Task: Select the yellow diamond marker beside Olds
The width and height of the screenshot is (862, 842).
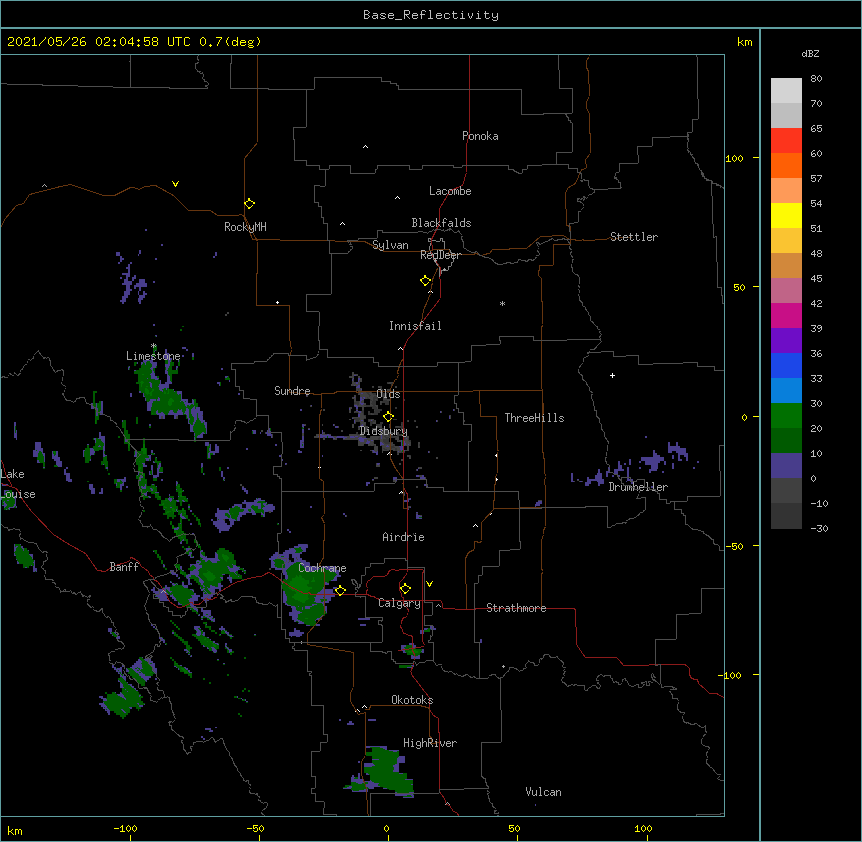Action: pyautogui.click(x=389, y=417)
